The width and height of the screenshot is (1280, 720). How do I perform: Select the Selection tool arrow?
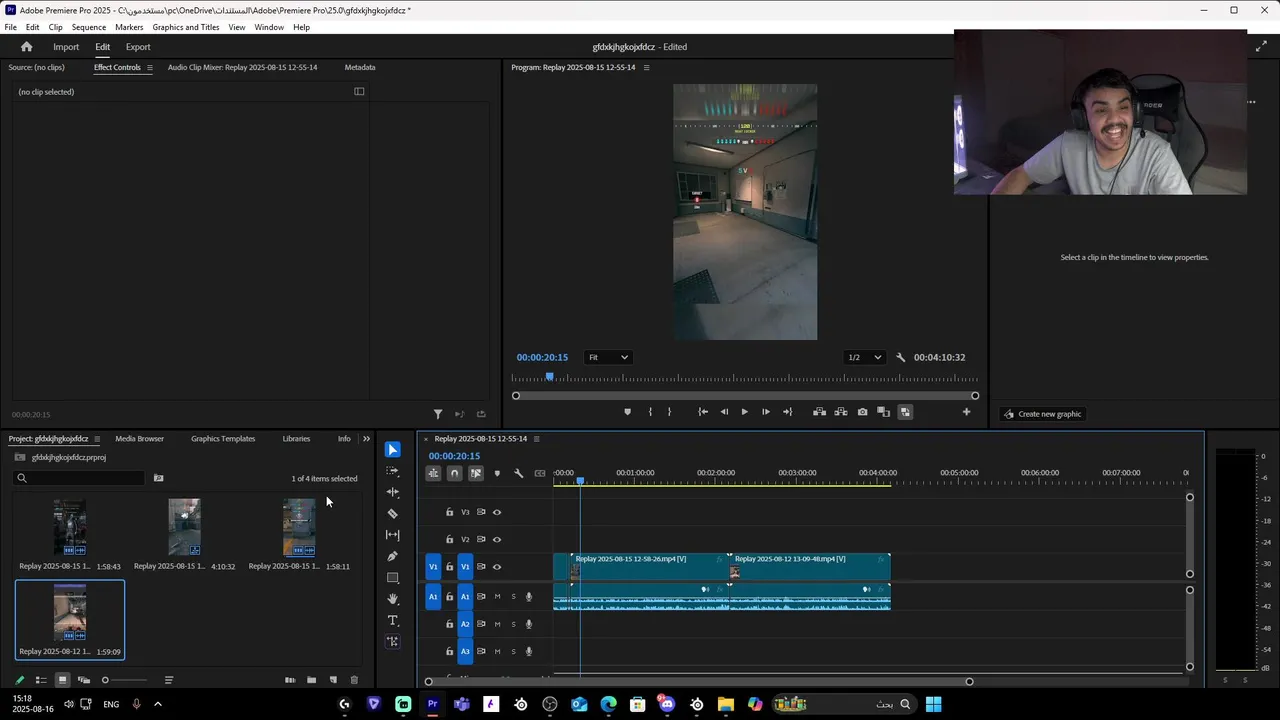click(x=393, y=450)
